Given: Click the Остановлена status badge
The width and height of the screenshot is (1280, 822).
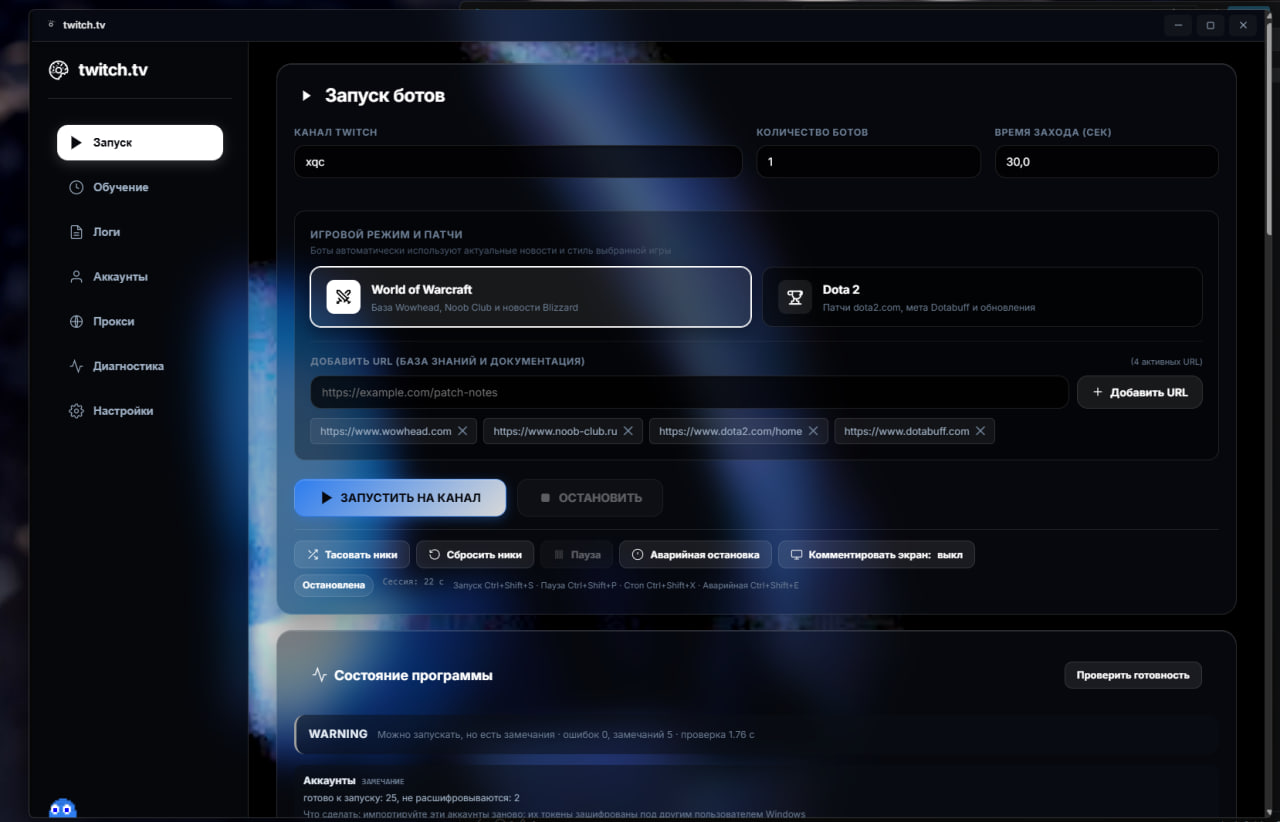Looking at the screenshot, I should pyautogui.click(x=333, y=585).
